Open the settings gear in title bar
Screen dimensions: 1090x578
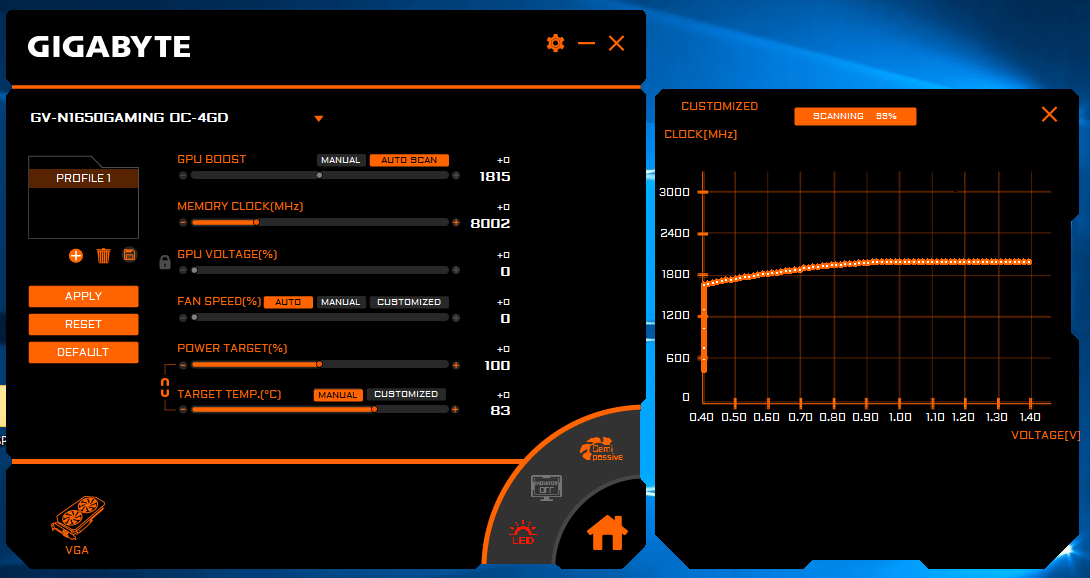click(555, 43)
